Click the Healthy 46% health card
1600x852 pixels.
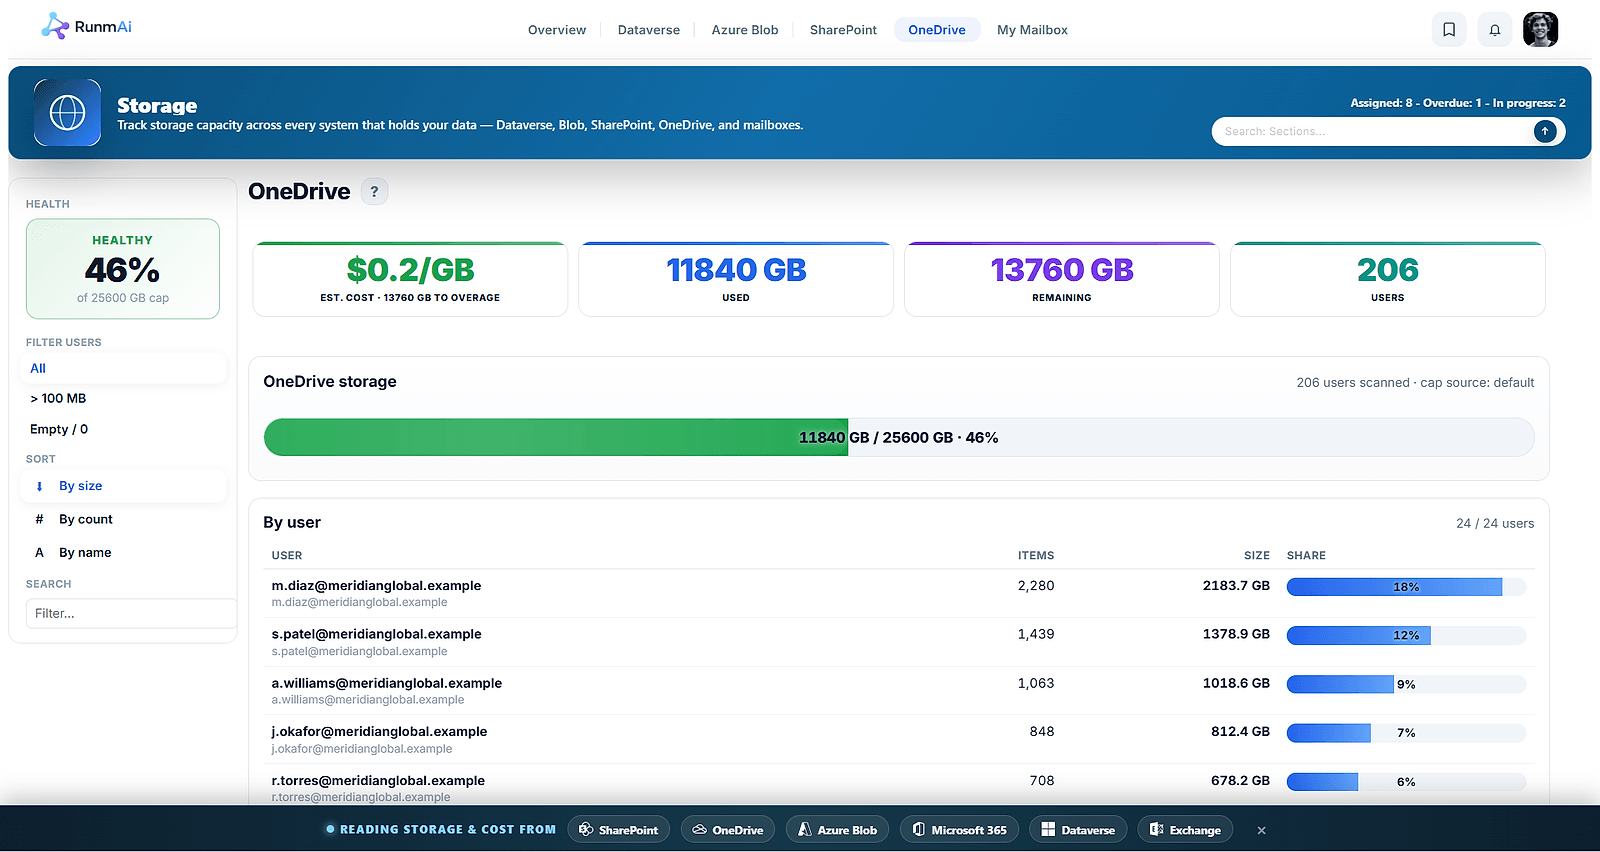[x=123, y=269]
